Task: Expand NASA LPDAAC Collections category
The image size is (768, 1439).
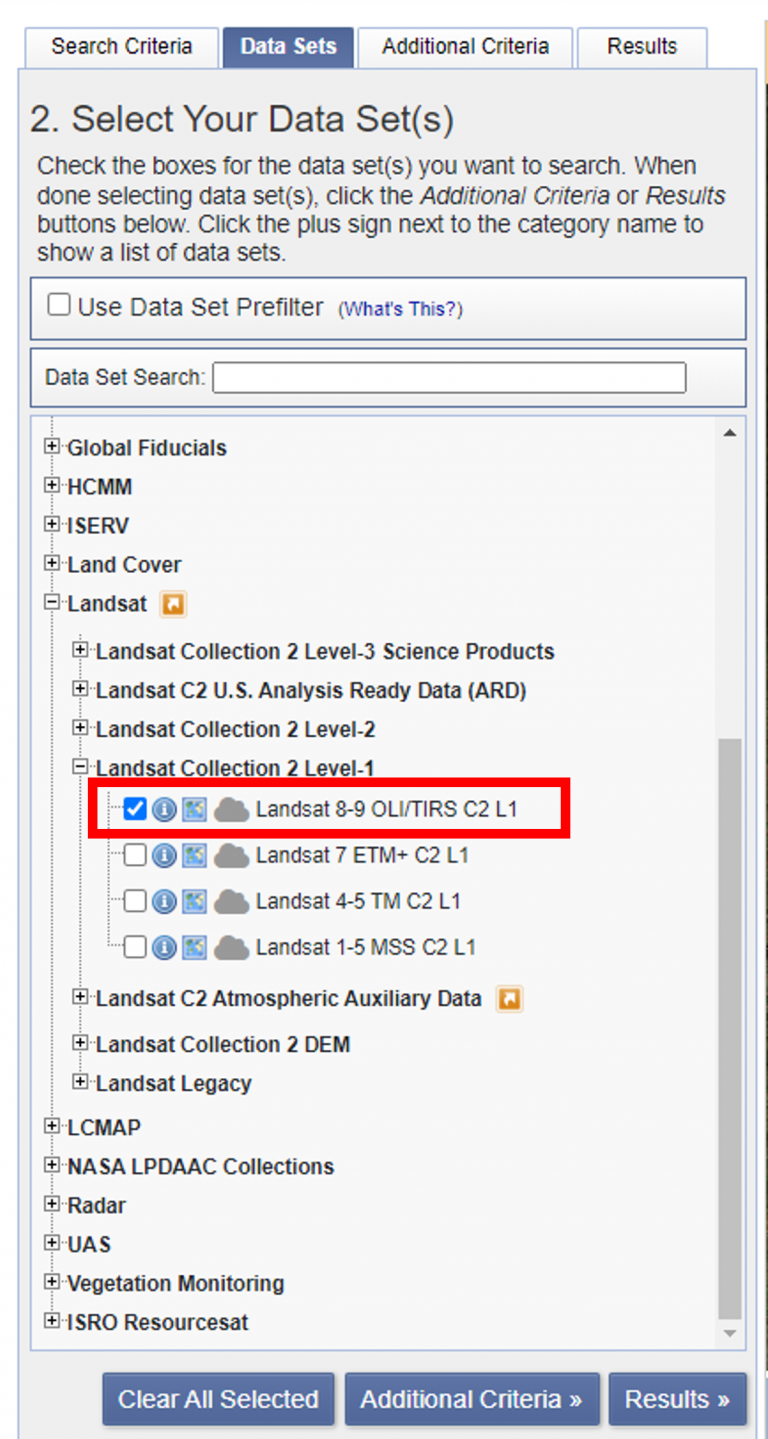Action: 52,1166
